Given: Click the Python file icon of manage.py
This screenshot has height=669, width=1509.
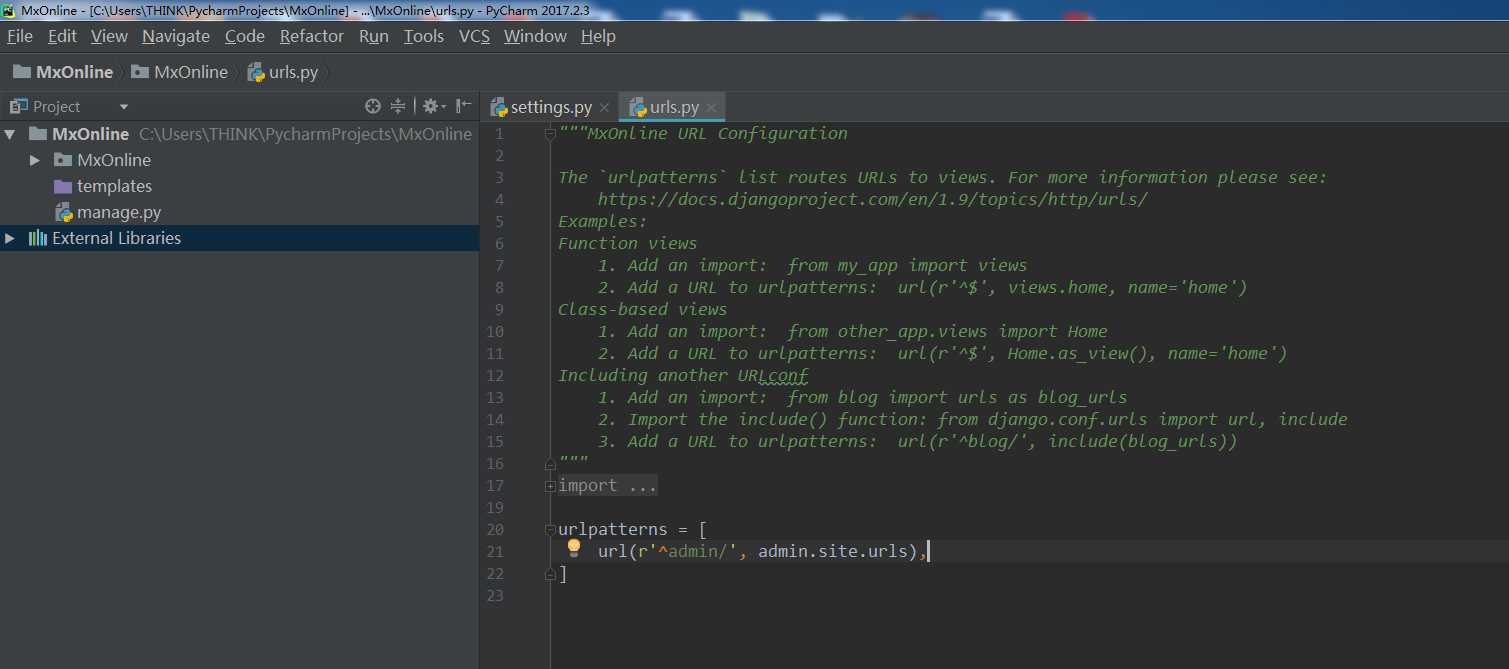Looking at the screenshot, I should point(63,212).
